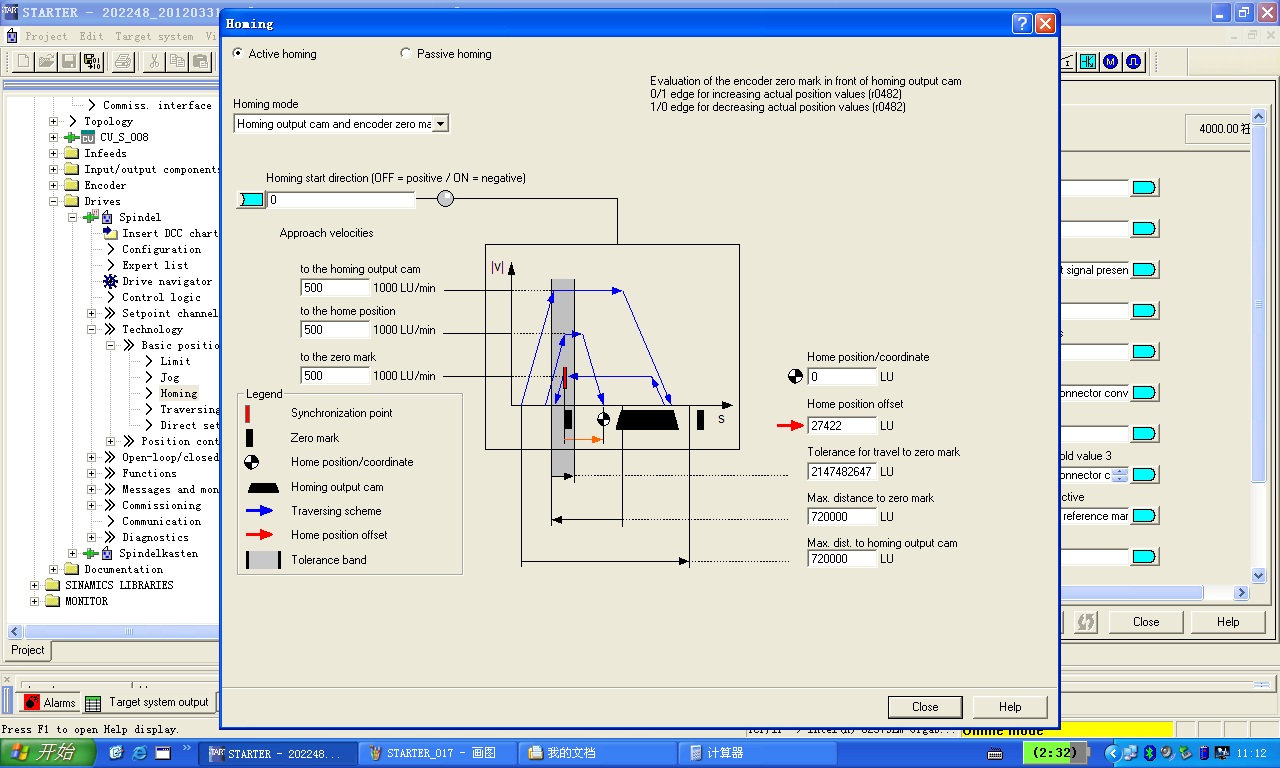
Task: Click the Open project folder icon
Action: (46, 62)
